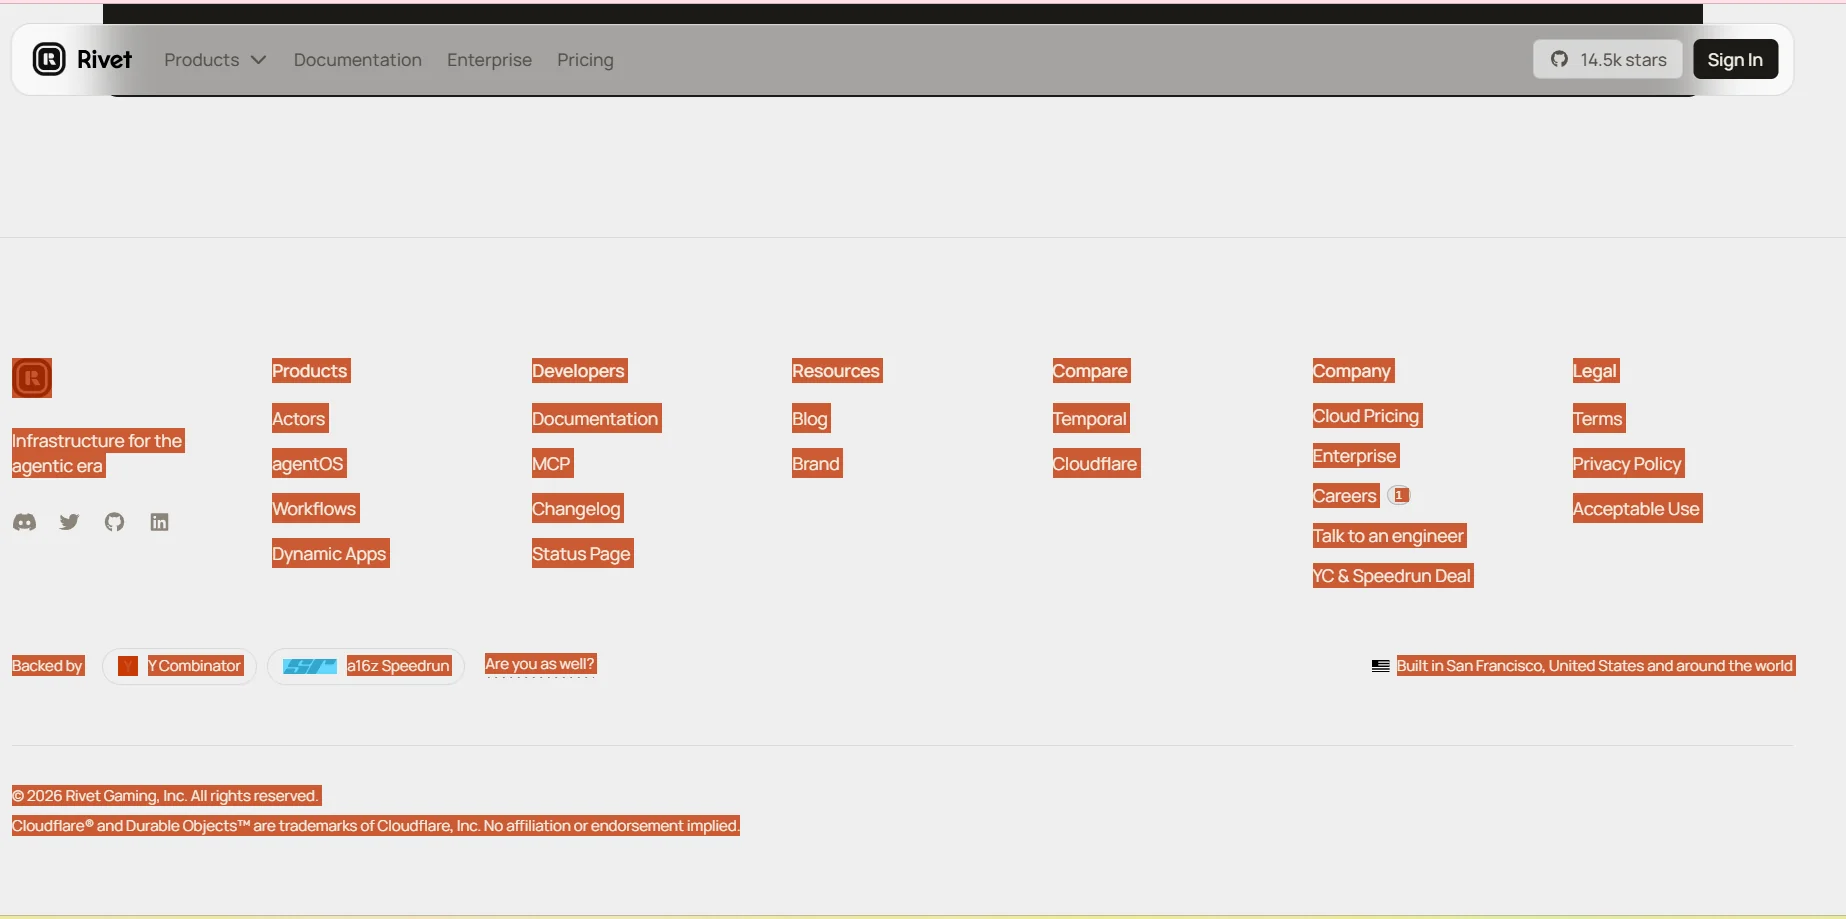Open the Acceptable Use link

pyautogui.click(x=1637, y=509)
